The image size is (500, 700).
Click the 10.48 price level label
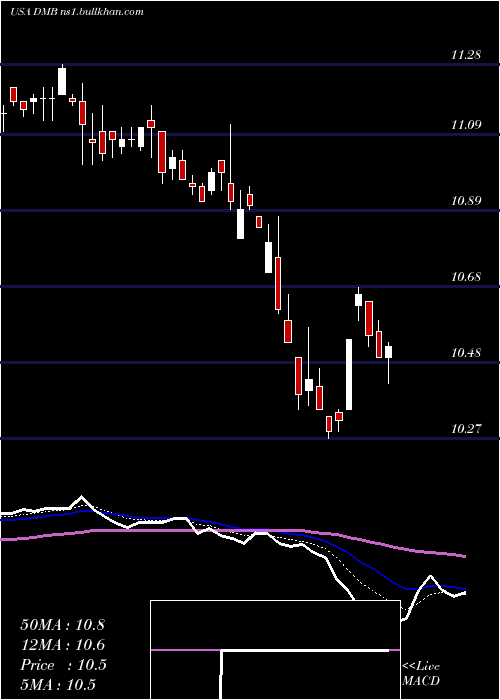(466, 354)
